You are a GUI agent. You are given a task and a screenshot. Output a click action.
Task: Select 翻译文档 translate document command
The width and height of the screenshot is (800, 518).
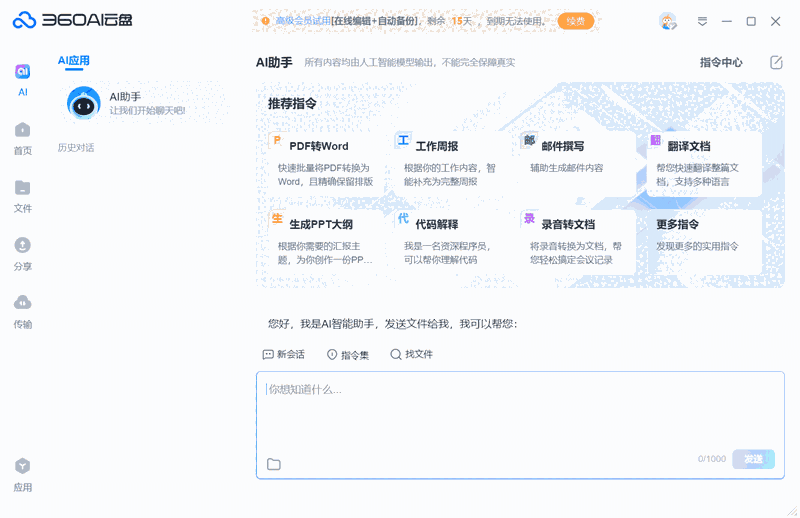704,163
